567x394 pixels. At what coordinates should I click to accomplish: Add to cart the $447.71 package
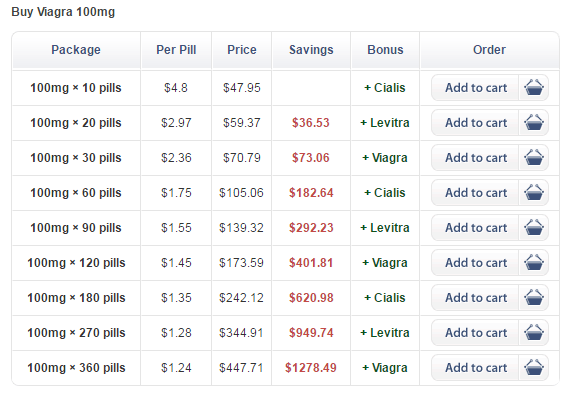click(476, 368)
